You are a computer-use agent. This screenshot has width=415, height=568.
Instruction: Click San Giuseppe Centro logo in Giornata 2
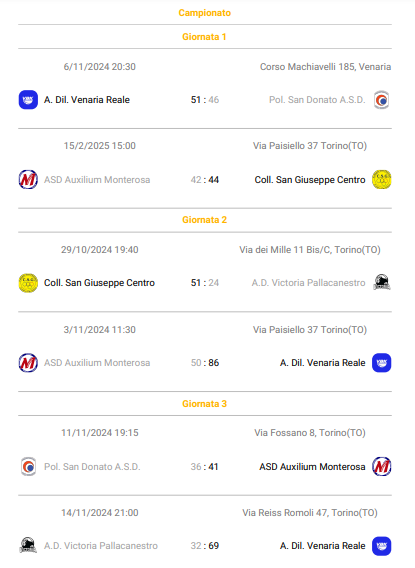[x=28, y=283]
